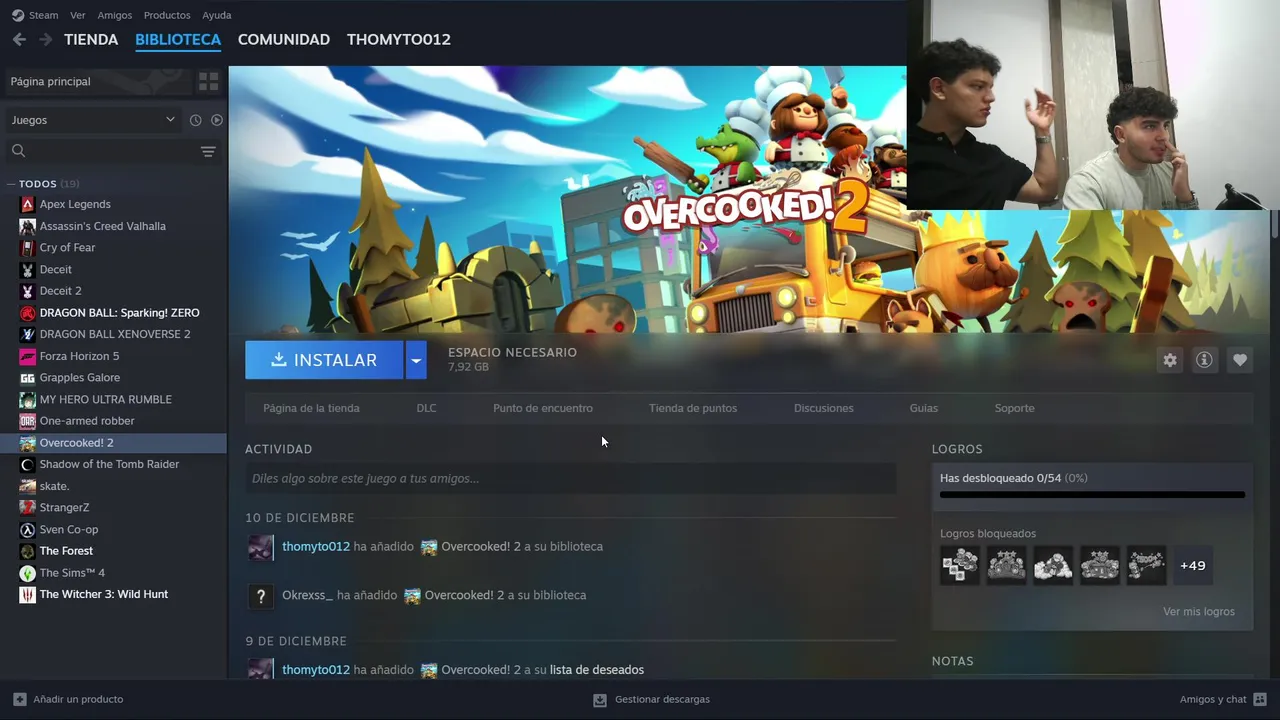The height and width of the screenshot is (720, 1280).
Task: Click the search magnifier icon
Action: tap(18, 151)
